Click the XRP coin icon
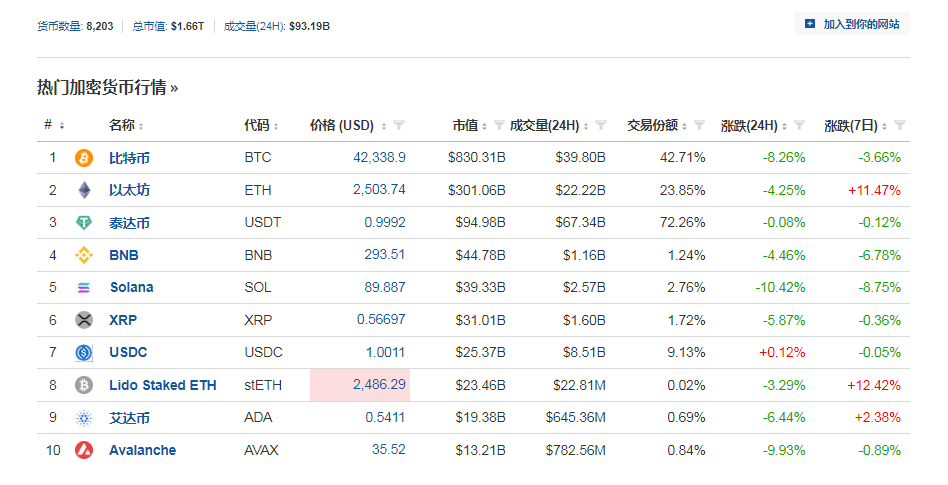This screenshot has height=485, width=948. (84, 320)
